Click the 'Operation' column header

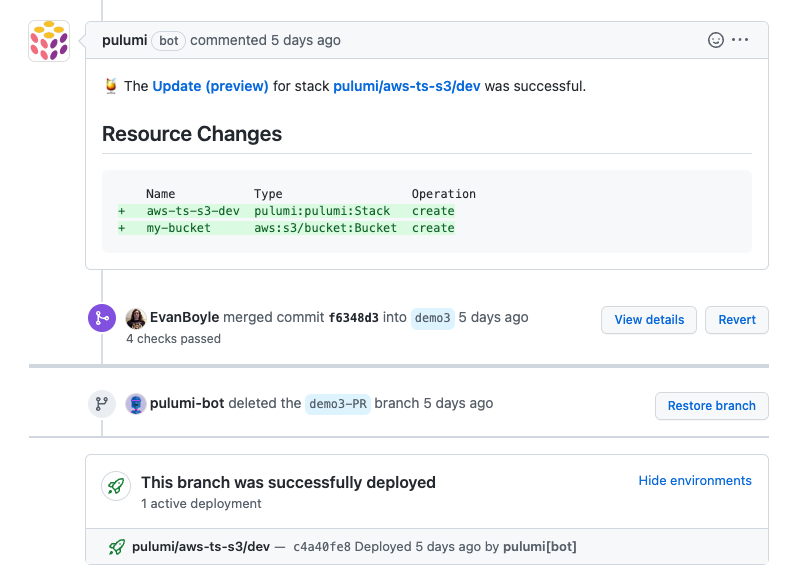(443, 194)
